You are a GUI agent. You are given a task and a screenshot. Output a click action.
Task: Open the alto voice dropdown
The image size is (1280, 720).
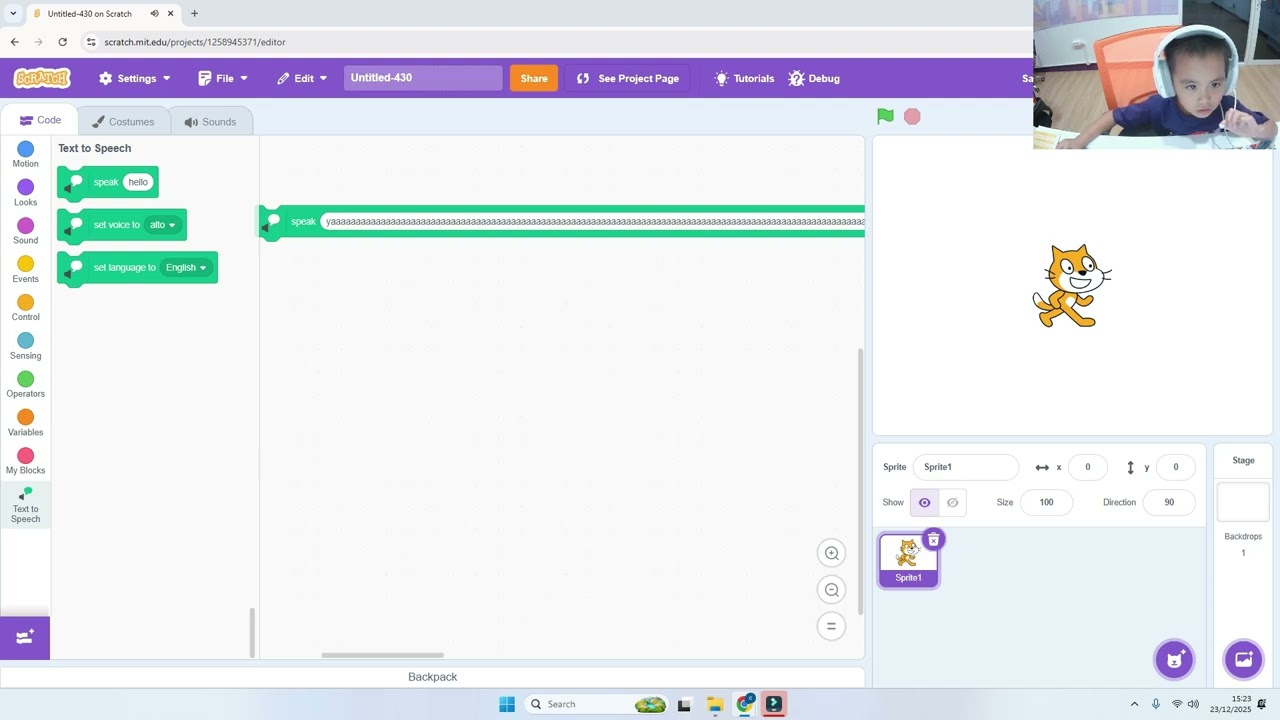coord(163,225)
